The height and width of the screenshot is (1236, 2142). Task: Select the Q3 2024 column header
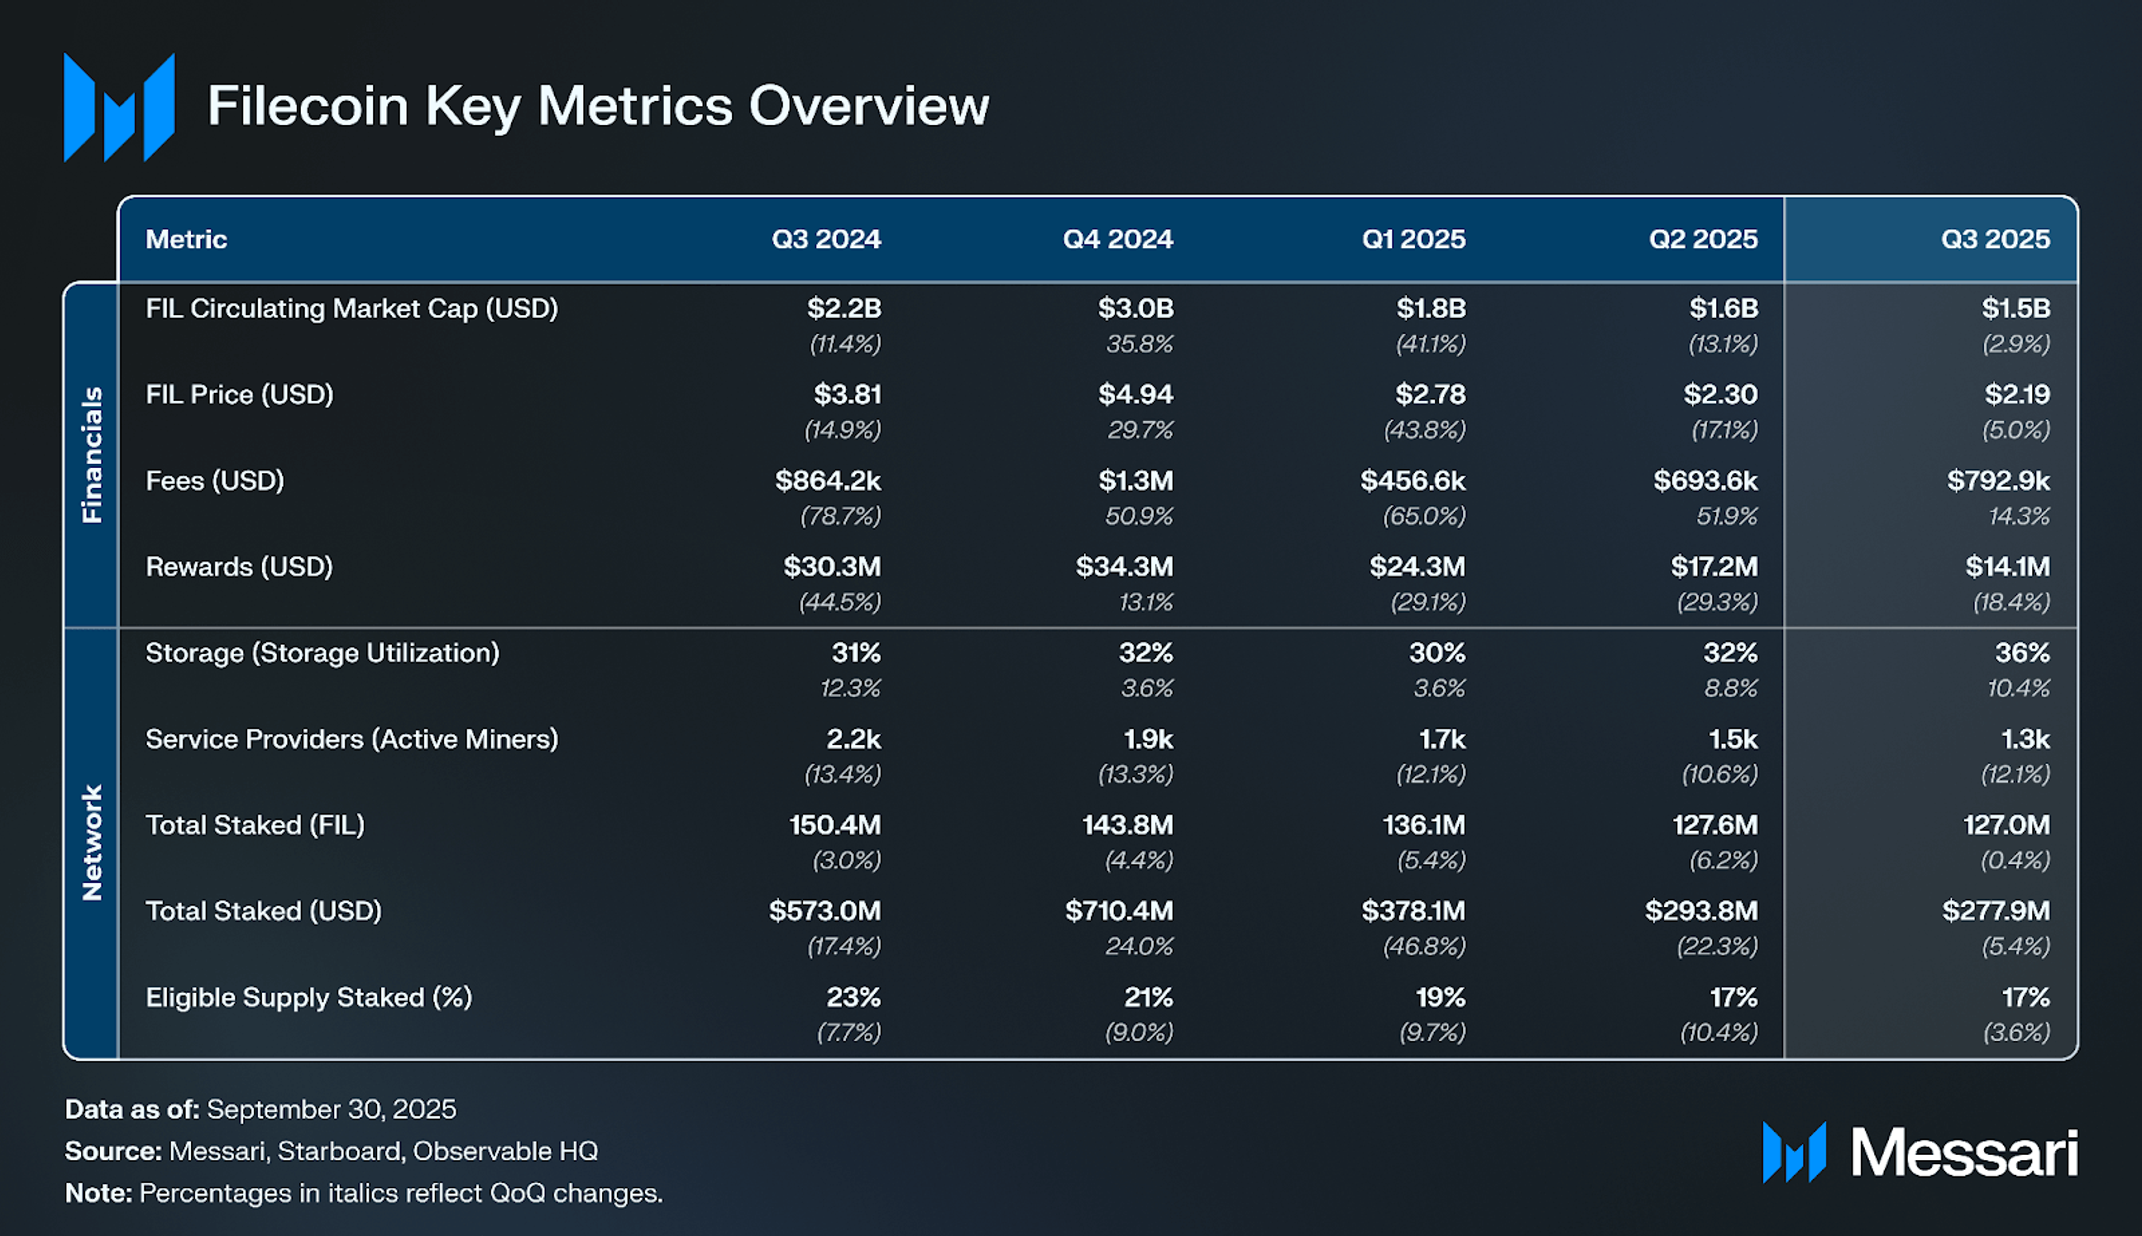point(825,239)
